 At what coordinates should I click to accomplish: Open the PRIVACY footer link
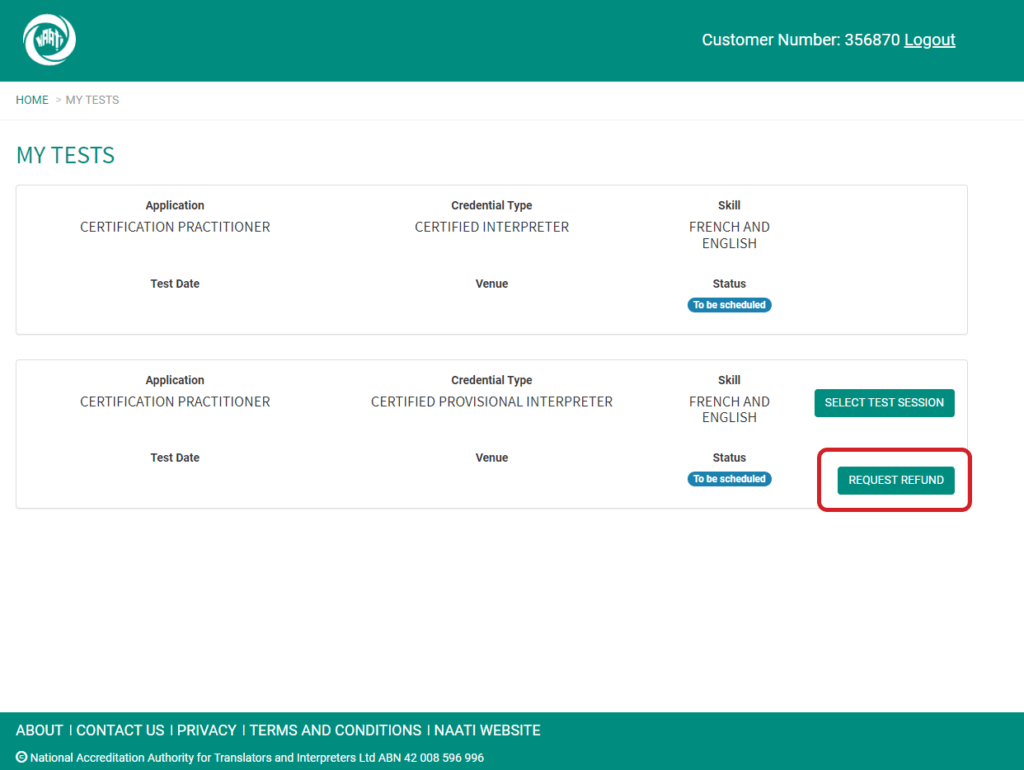[206, 730]
